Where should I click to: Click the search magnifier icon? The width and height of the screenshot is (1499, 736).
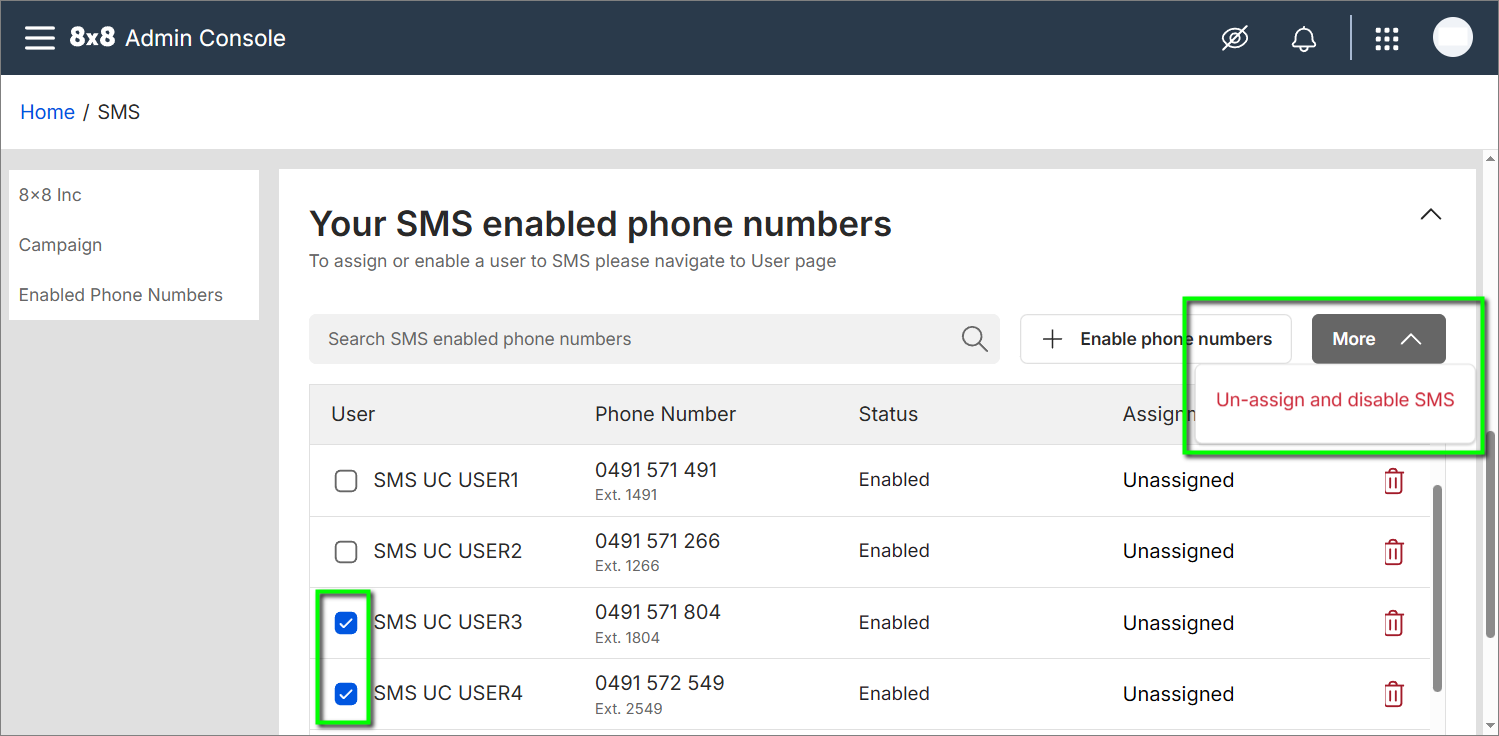click(974, 339)
